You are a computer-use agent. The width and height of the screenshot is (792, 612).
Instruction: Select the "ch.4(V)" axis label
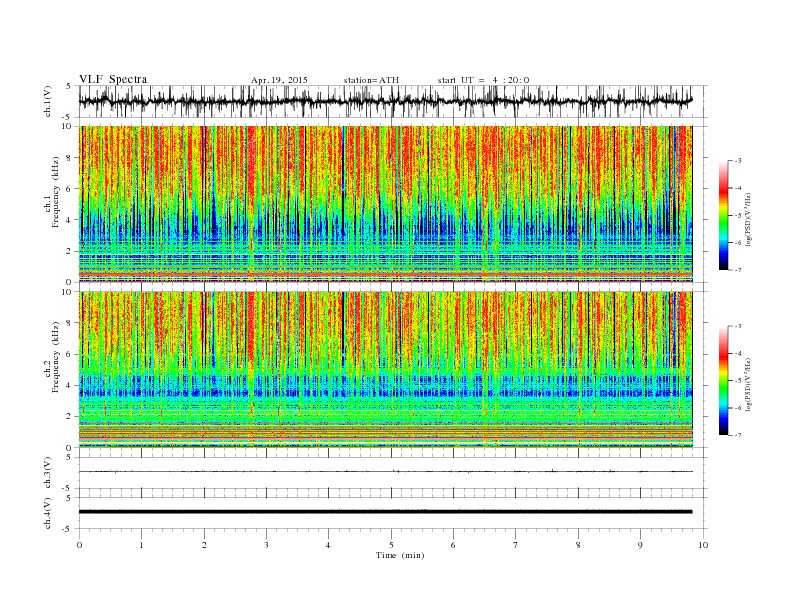click(x=48, y=513)
